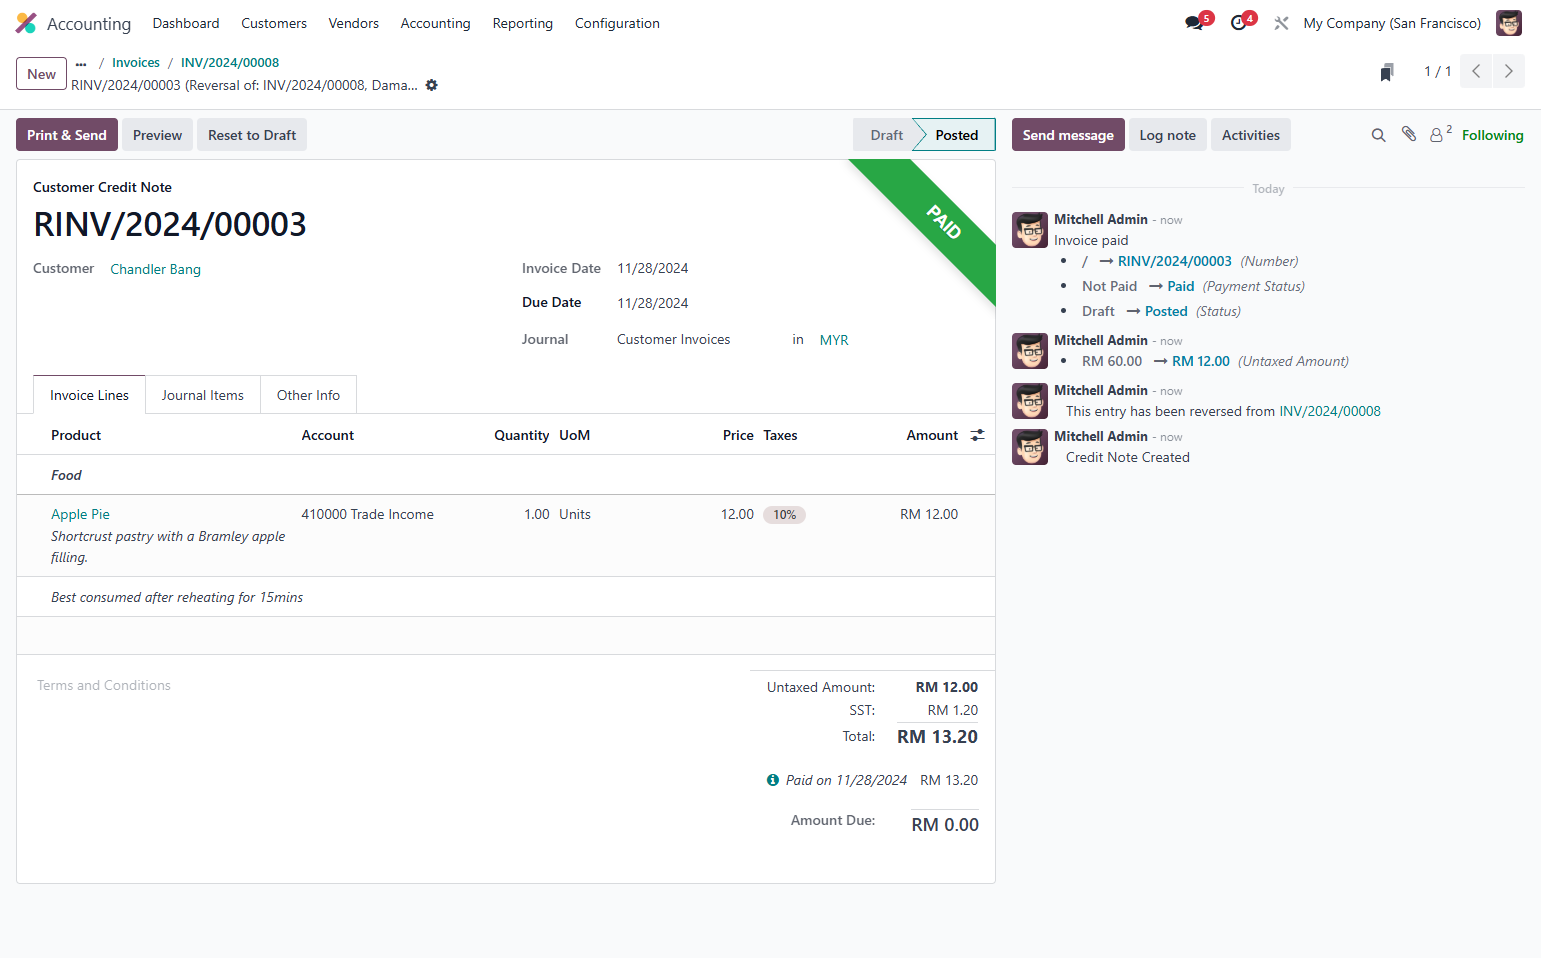Open the gear actions menu beside the record title
This screenshot has height=958, width=1541.
[x=432, y=85]
